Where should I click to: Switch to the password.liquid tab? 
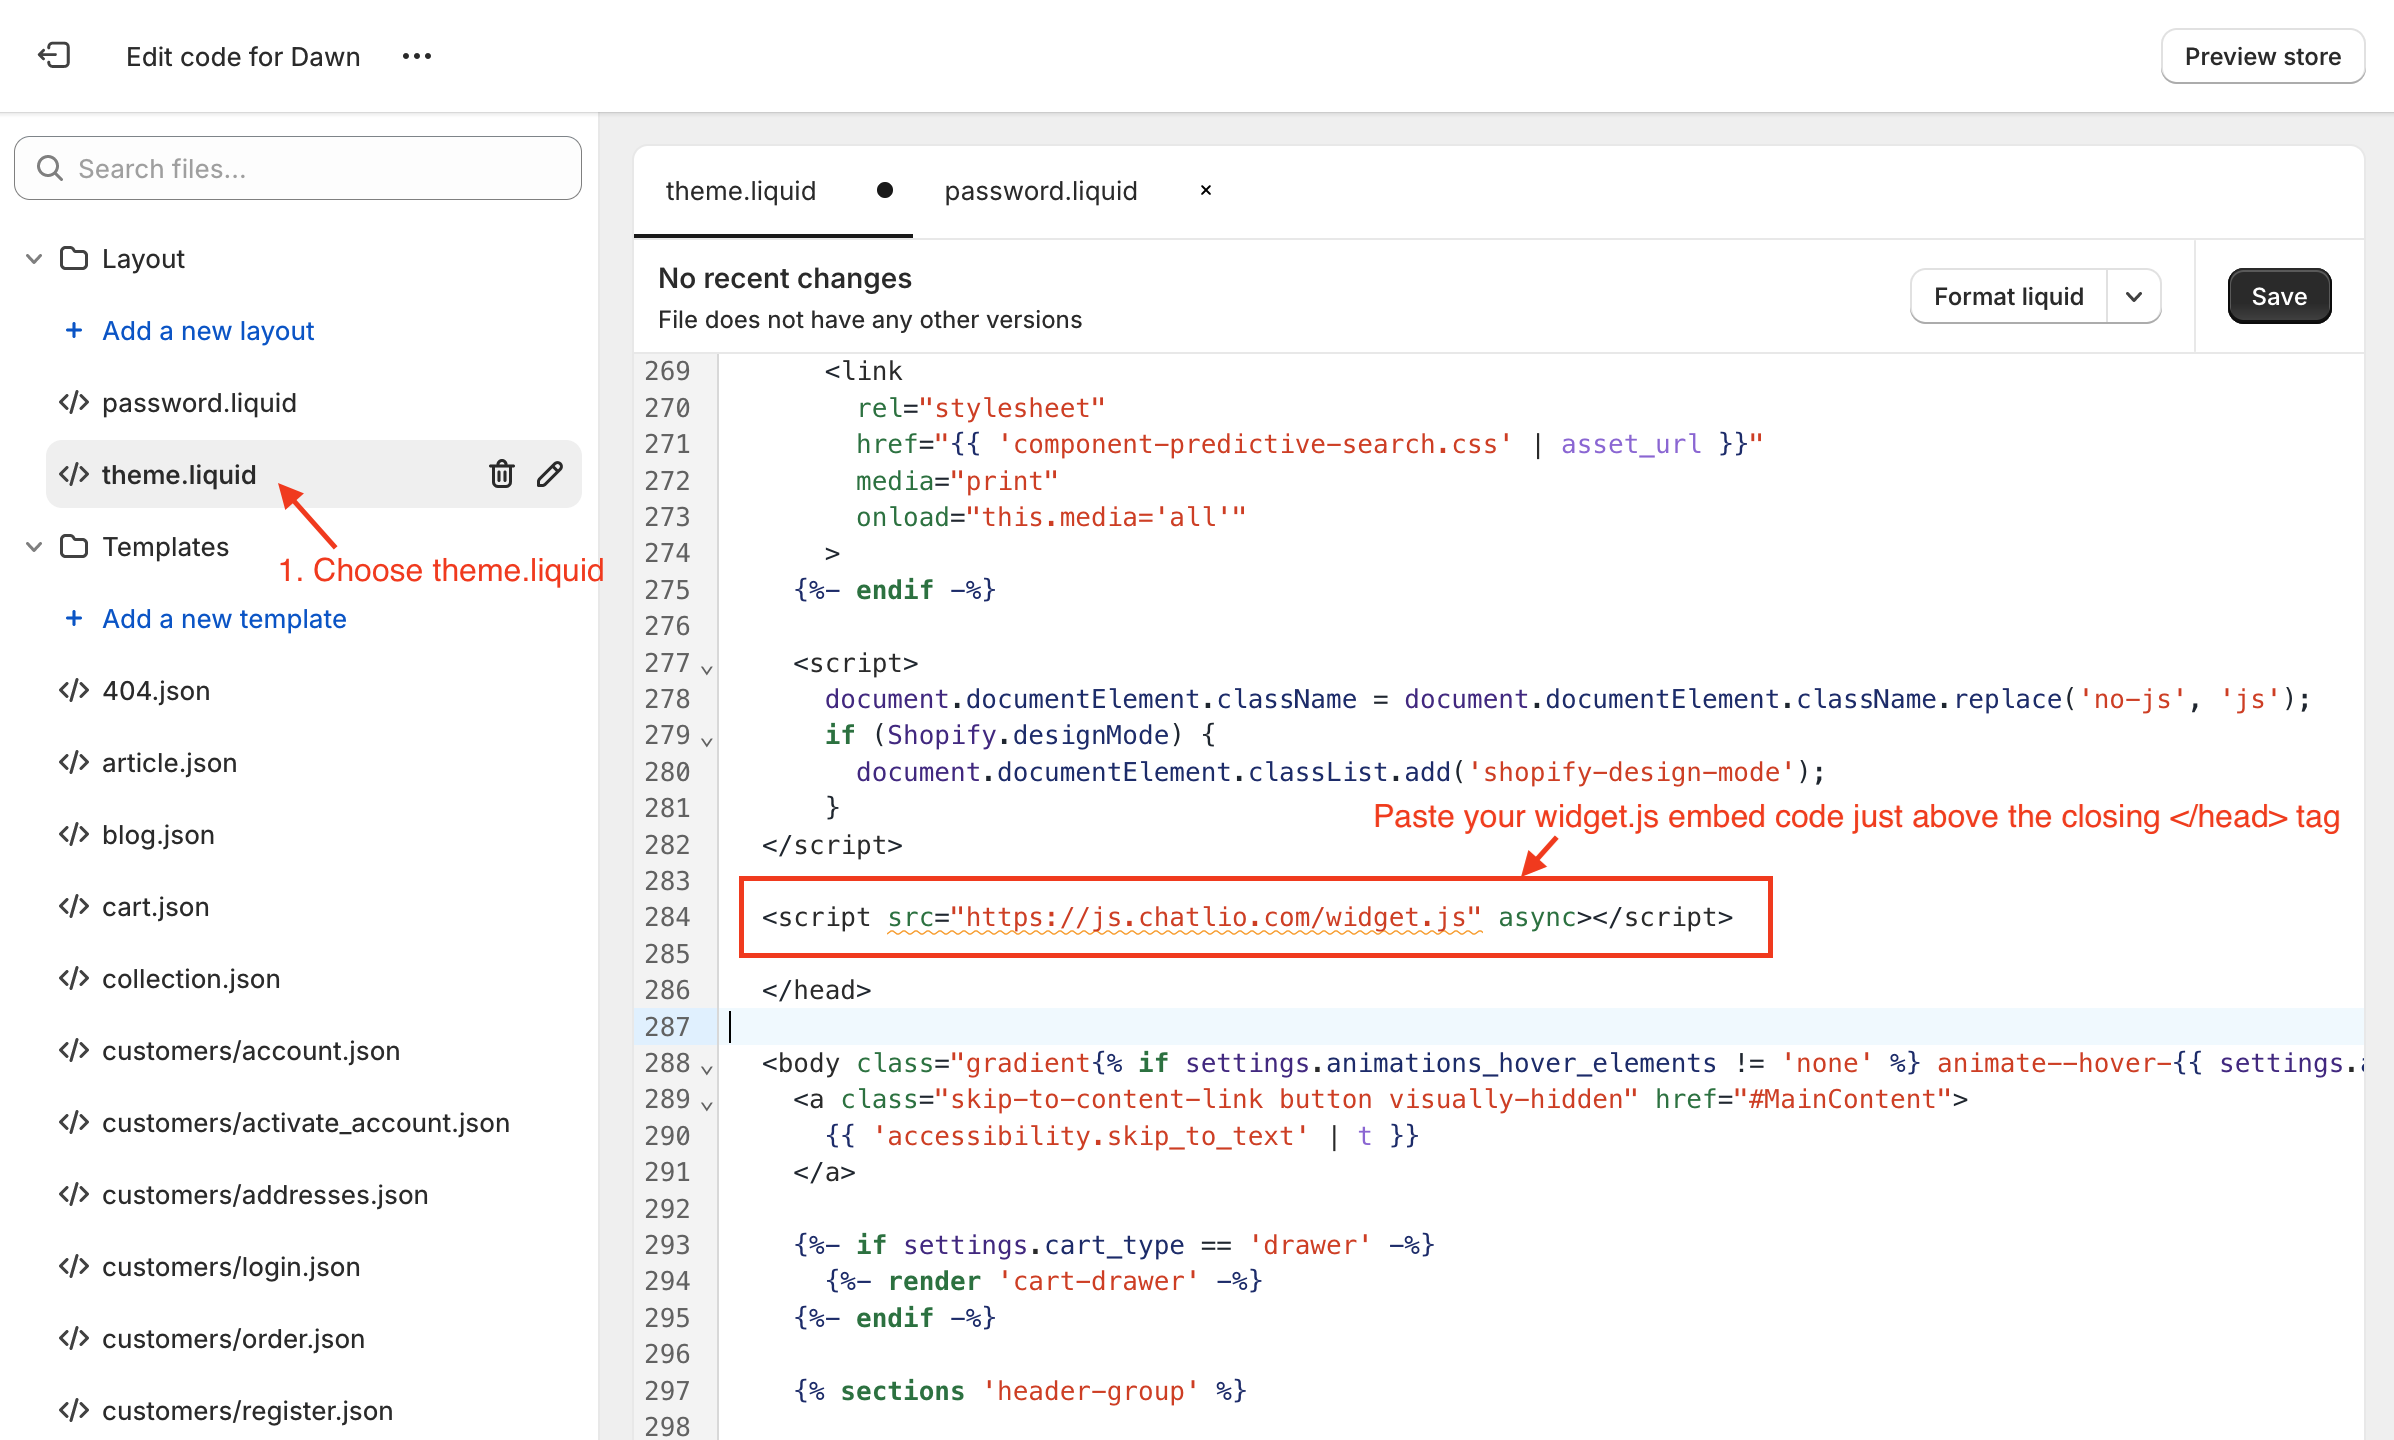coord(1041,191)
